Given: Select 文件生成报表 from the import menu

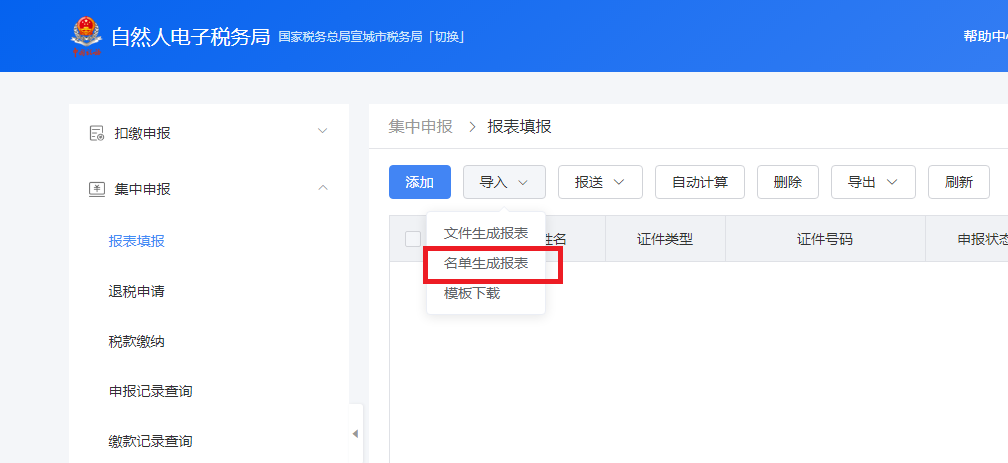Looking at the screenshot, I should 486,233.
